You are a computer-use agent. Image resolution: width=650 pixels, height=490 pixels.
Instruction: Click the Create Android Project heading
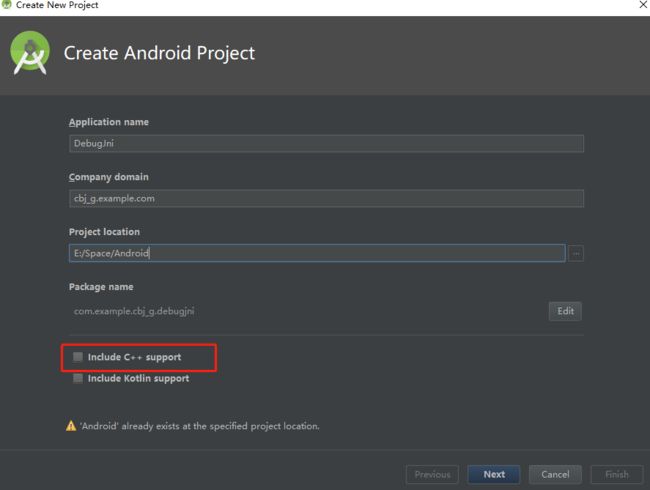pyautogui.click(x=159, y=53)
